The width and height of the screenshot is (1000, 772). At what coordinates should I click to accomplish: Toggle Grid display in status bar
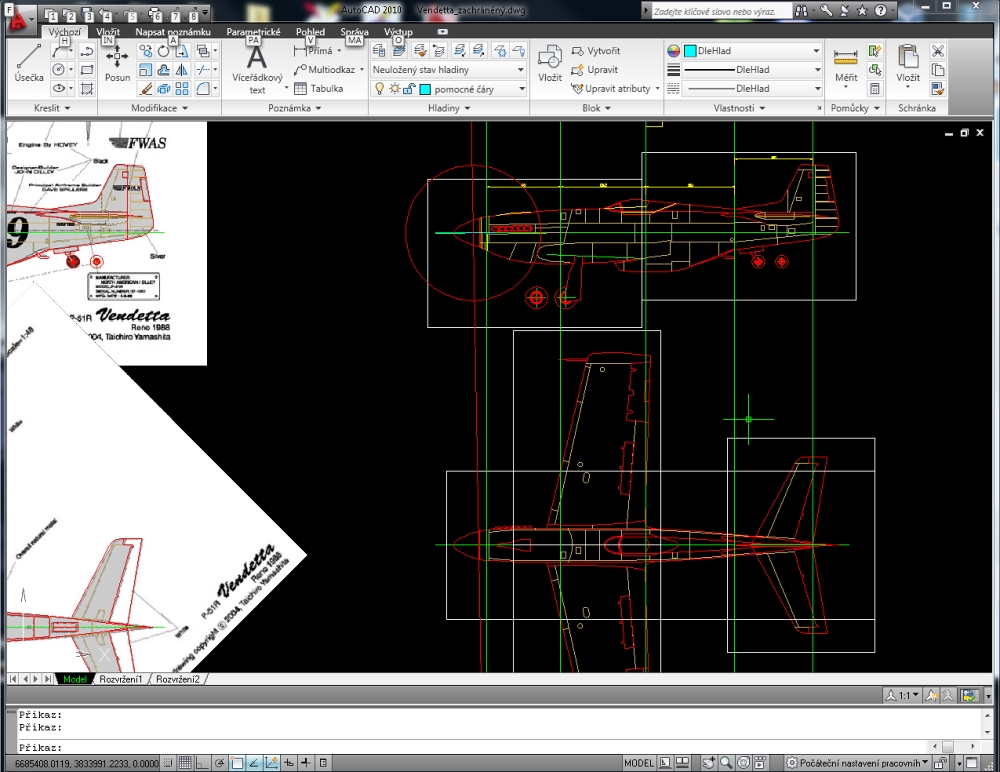pos(185,762)
